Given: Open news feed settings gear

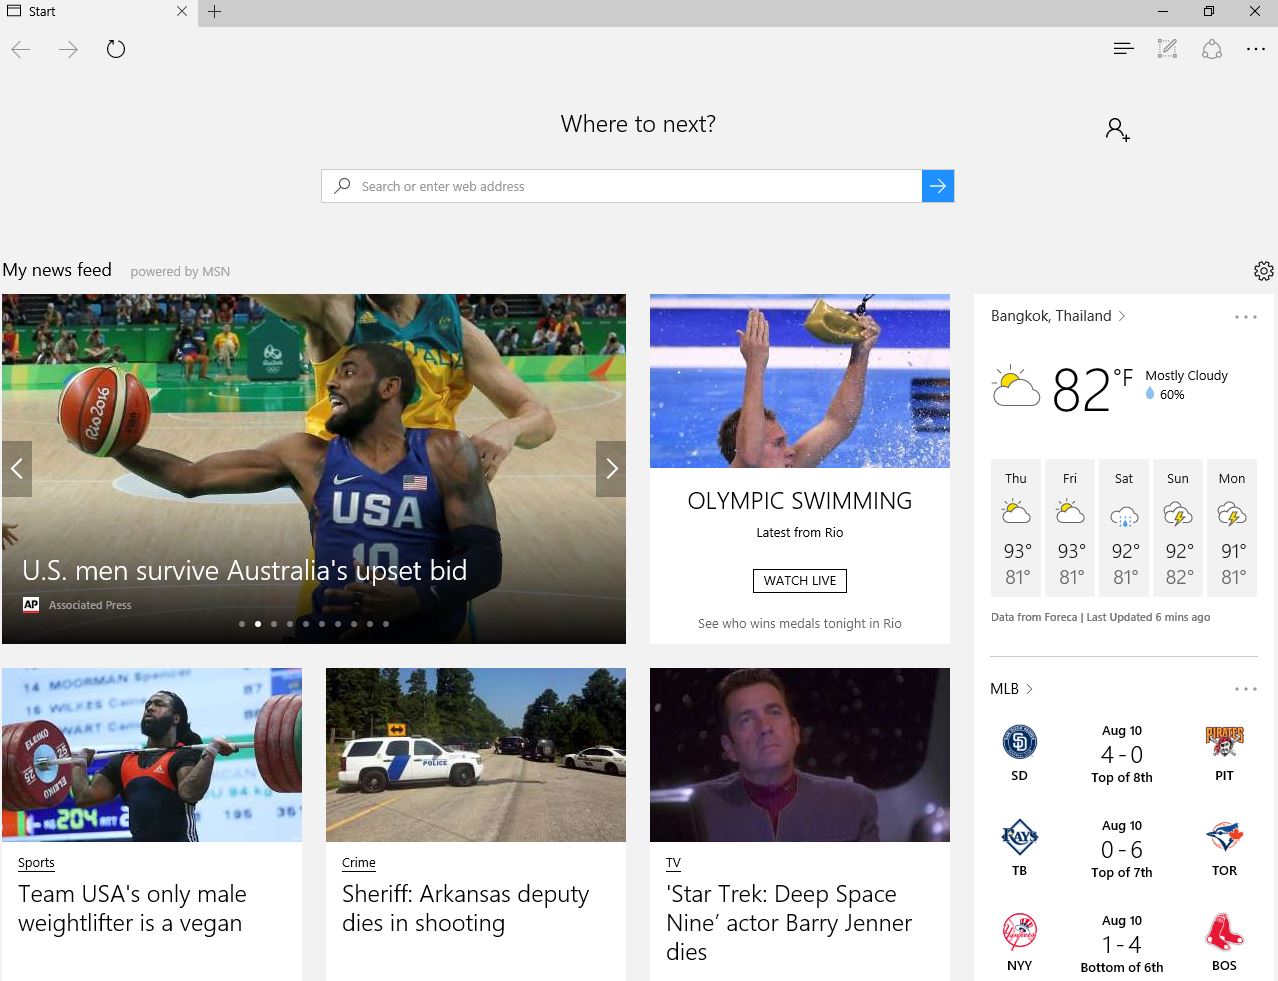Looking at the screenshot, I should coord(1264,271).
